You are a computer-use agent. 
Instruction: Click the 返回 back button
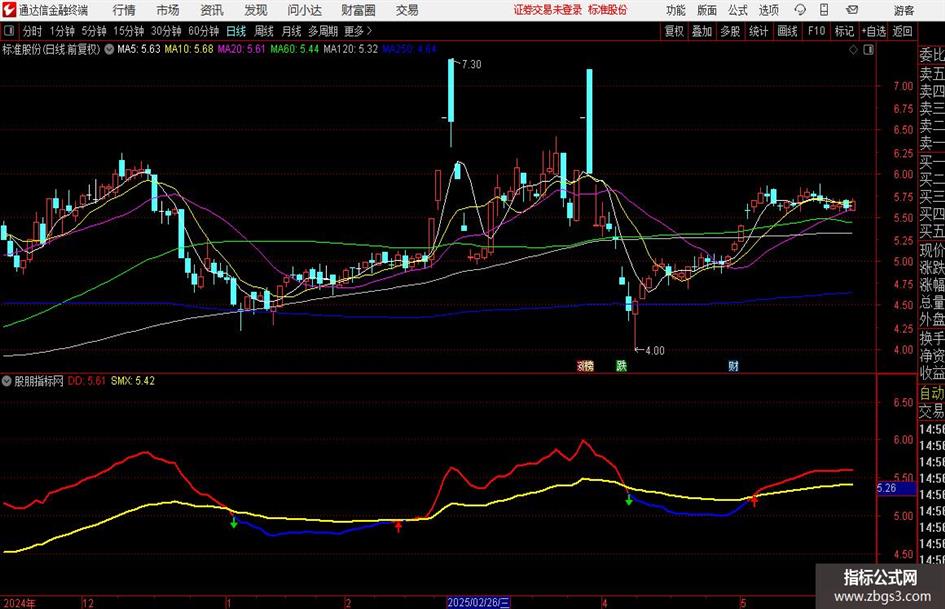(x=902, y=31)
